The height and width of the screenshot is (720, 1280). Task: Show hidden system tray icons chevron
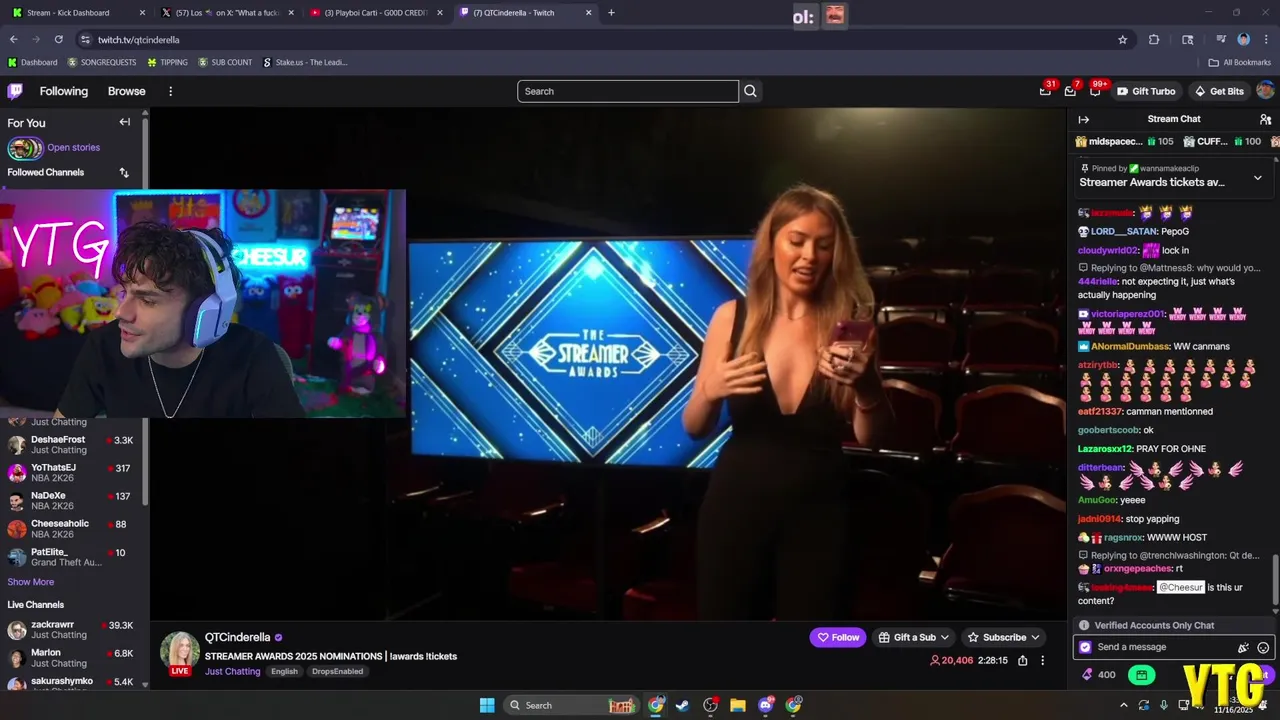(x=1123, y=705)
